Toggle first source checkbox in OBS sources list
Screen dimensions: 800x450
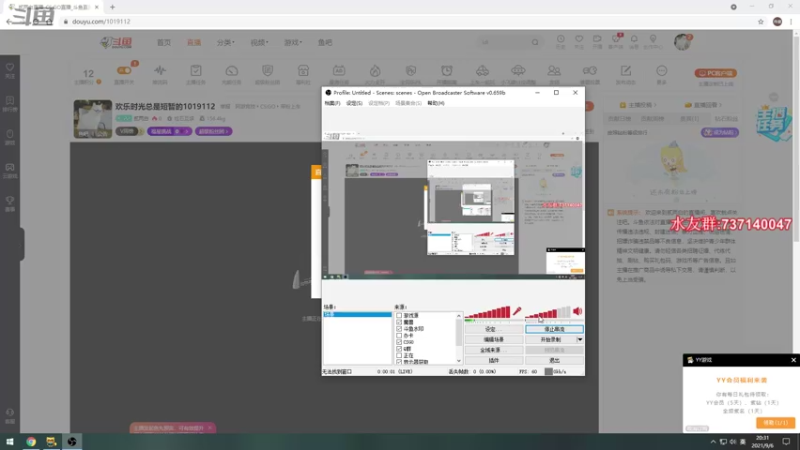tap(399, 316)
